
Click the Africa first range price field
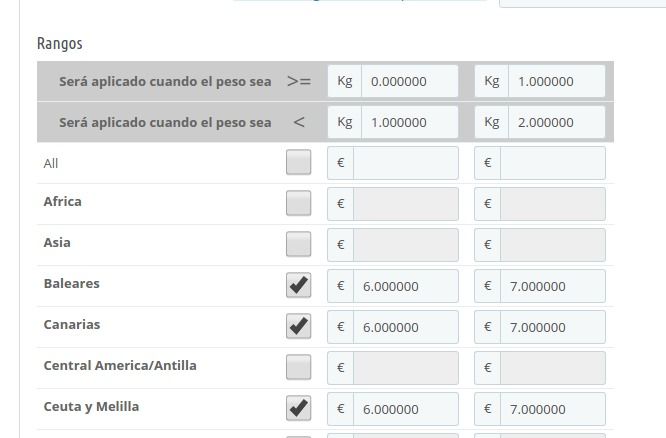click(406, 204)
